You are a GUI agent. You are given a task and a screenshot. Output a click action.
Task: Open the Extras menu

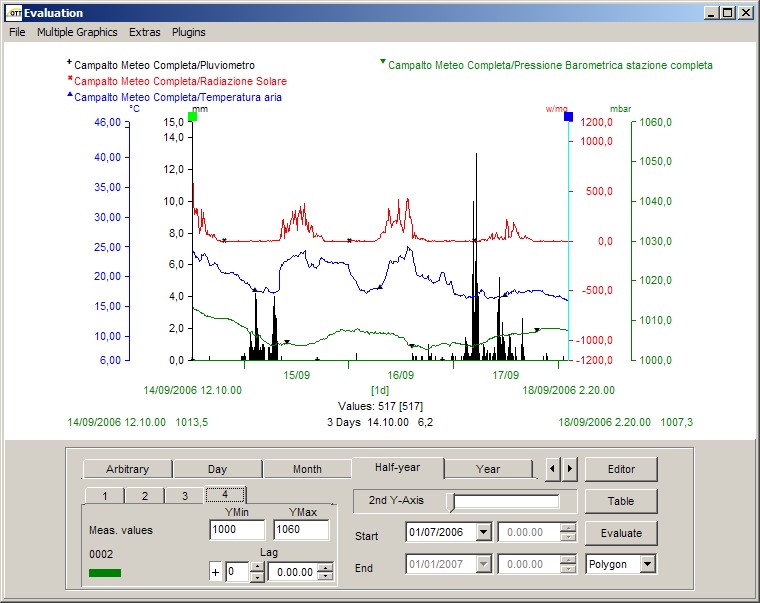tap(144, 32)
